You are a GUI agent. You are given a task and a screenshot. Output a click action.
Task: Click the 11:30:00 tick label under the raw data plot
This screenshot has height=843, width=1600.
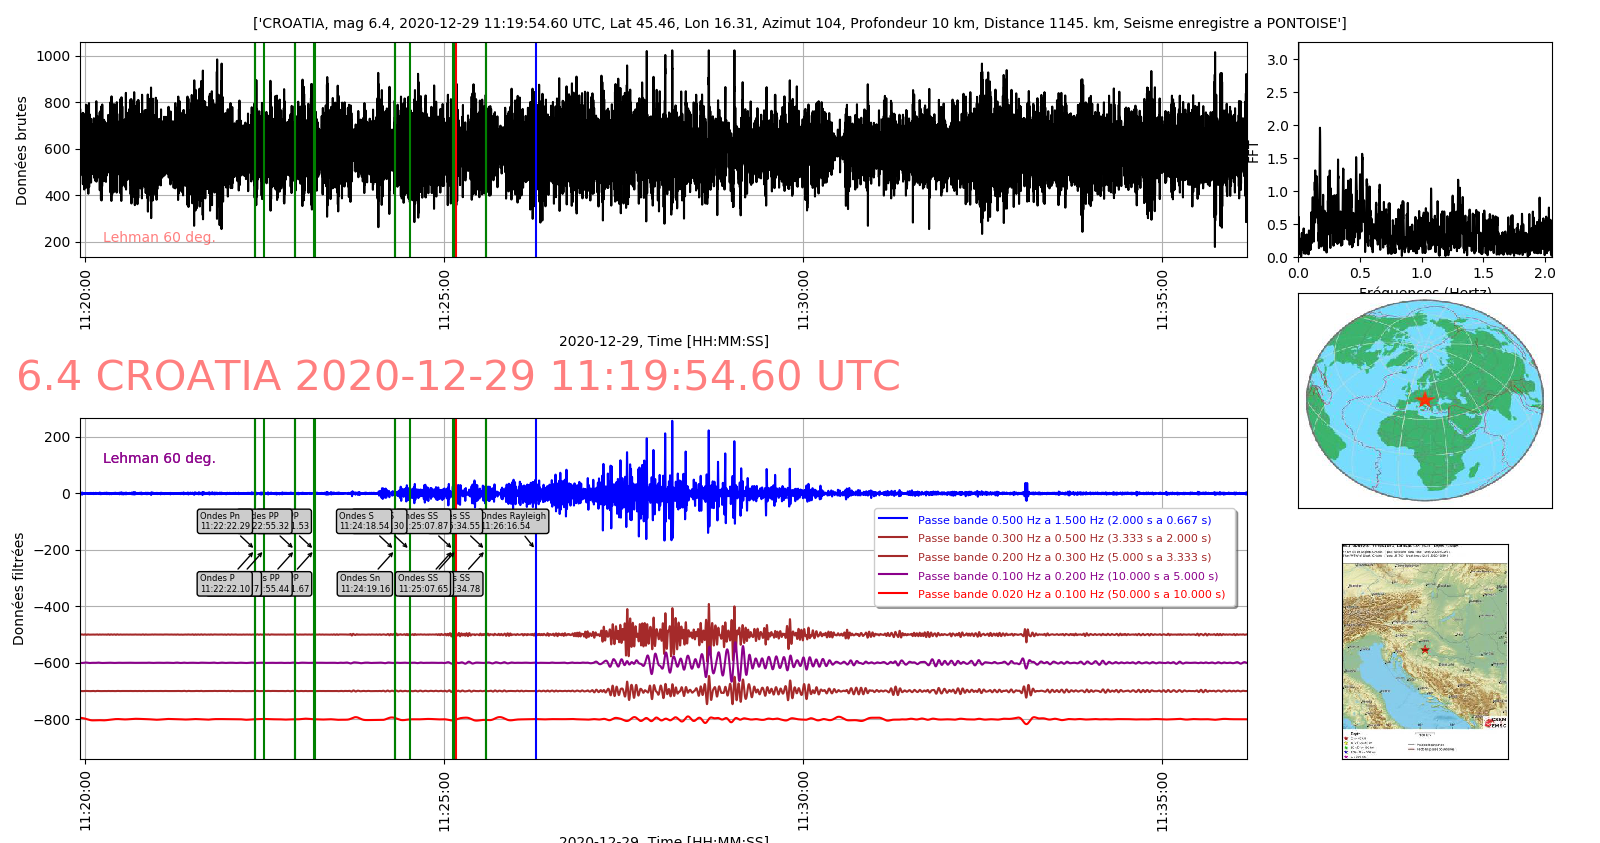click(803, 298)
